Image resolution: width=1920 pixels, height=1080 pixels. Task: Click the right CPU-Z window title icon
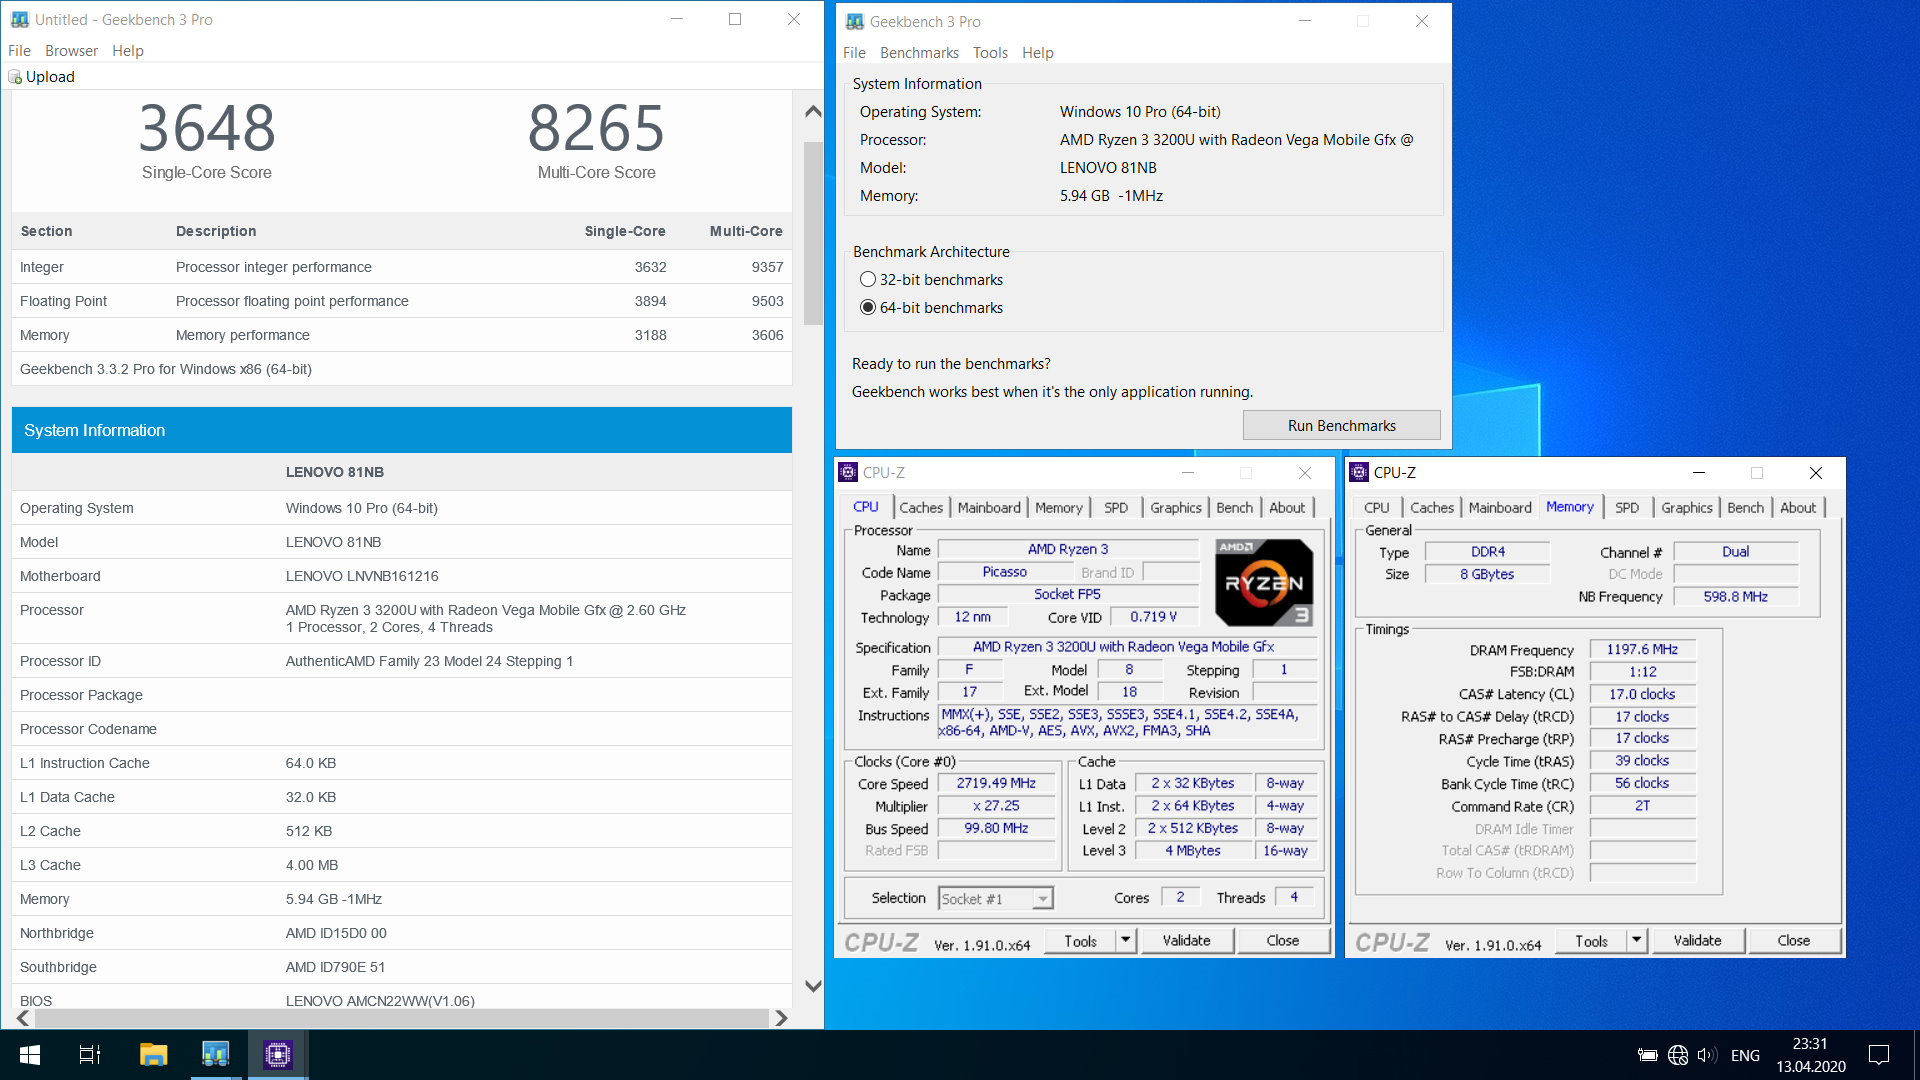1359,472
